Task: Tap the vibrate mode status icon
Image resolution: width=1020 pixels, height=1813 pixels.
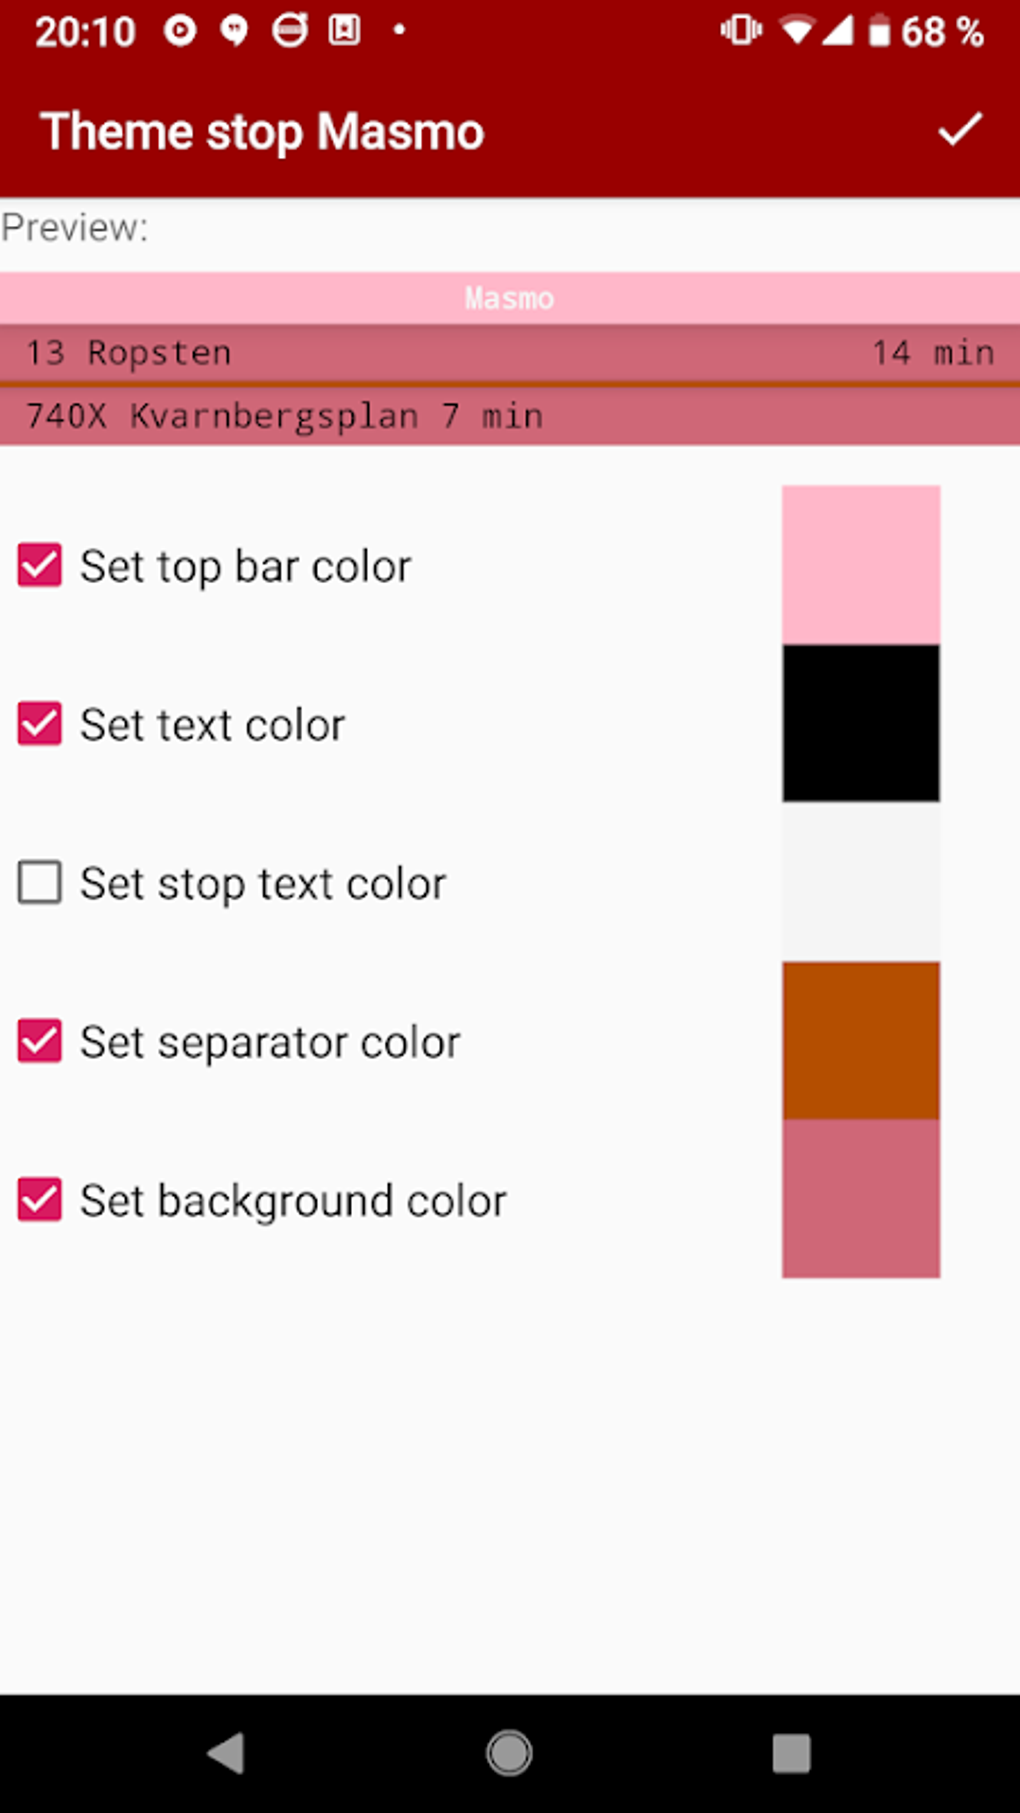Action: pyautogui.click(x=741, y=31)
